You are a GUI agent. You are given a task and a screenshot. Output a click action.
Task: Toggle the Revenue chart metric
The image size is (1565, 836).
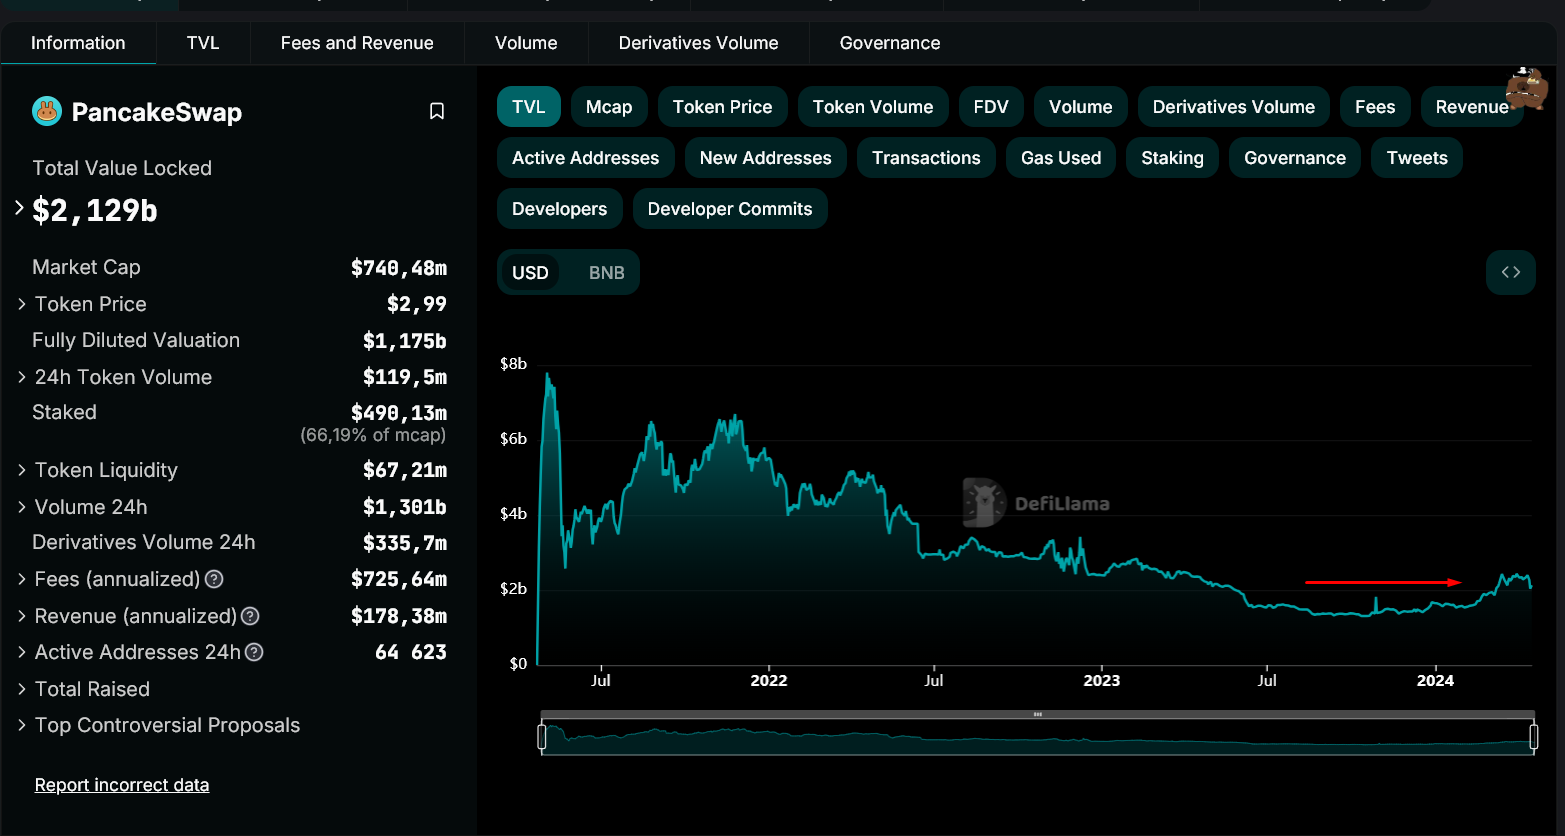click(x=1472, y=107)
